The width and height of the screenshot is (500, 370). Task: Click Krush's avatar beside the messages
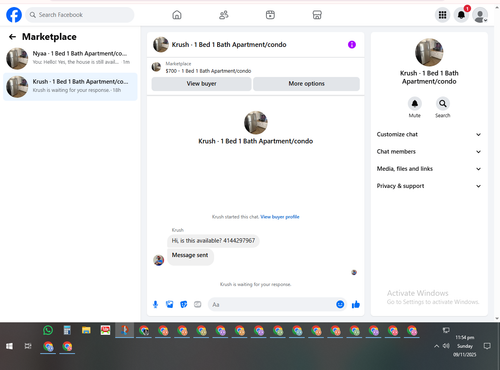coord(159,260)
